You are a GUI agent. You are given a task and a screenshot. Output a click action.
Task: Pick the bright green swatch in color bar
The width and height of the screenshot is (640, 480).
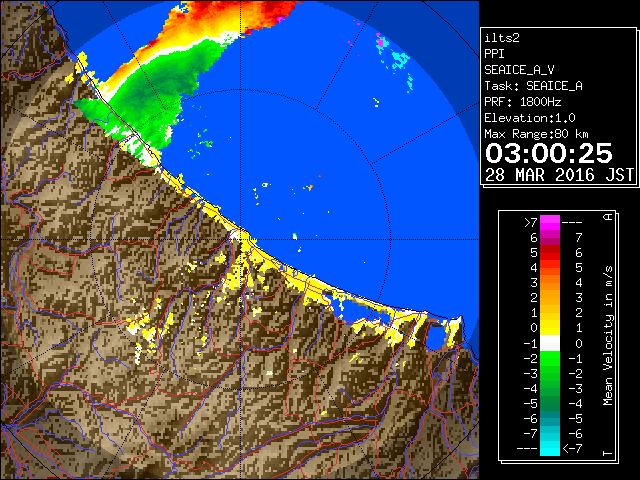[x=550, y=358]
